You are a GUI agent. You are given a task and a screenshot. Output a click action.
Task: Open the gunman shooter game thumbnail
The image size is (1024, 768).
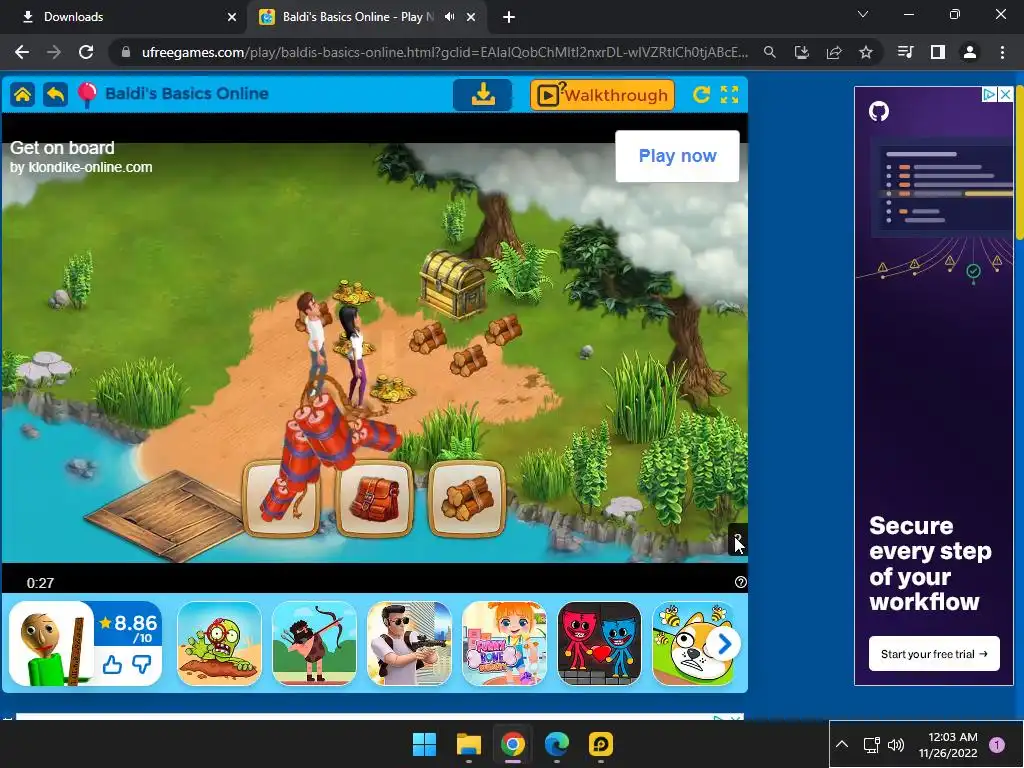pos(409,643)
